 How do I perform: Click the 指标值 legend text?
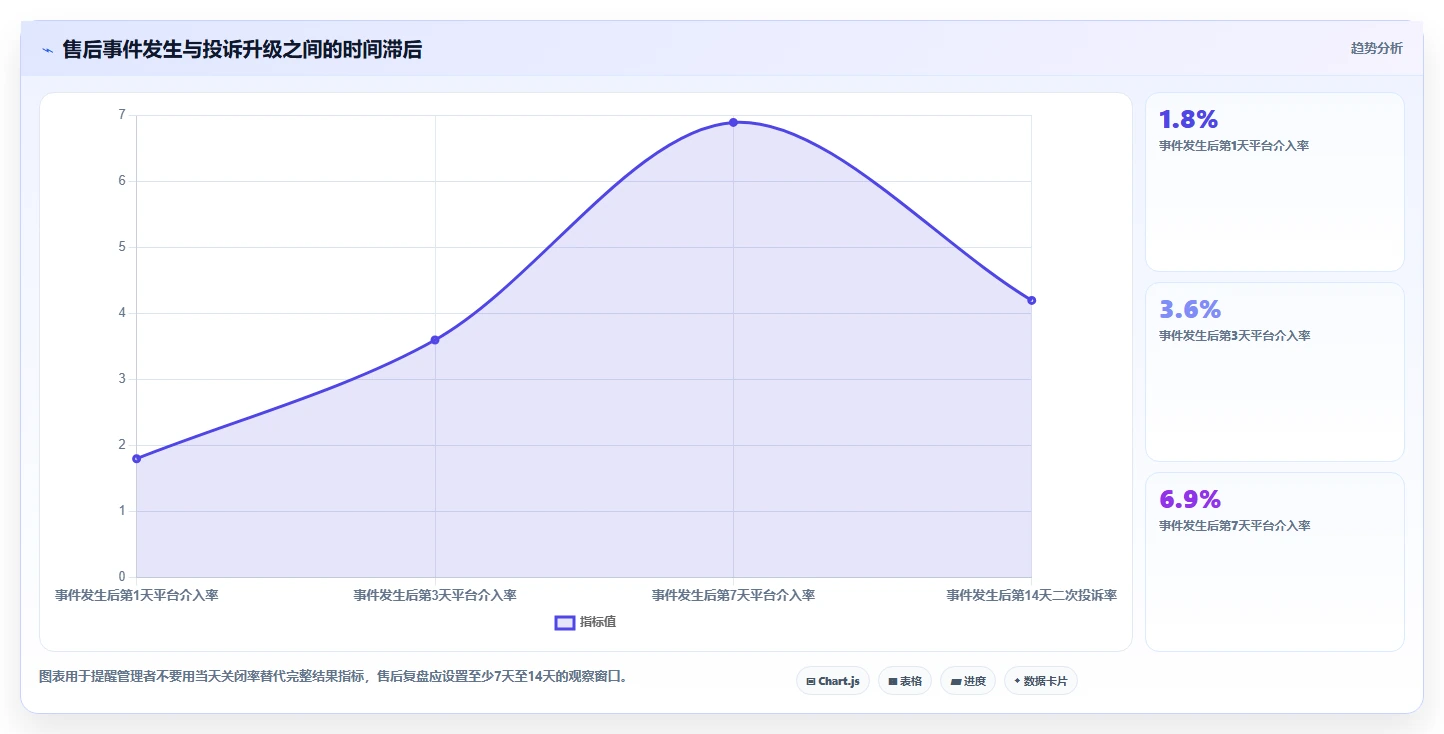(x=598, y=622)
